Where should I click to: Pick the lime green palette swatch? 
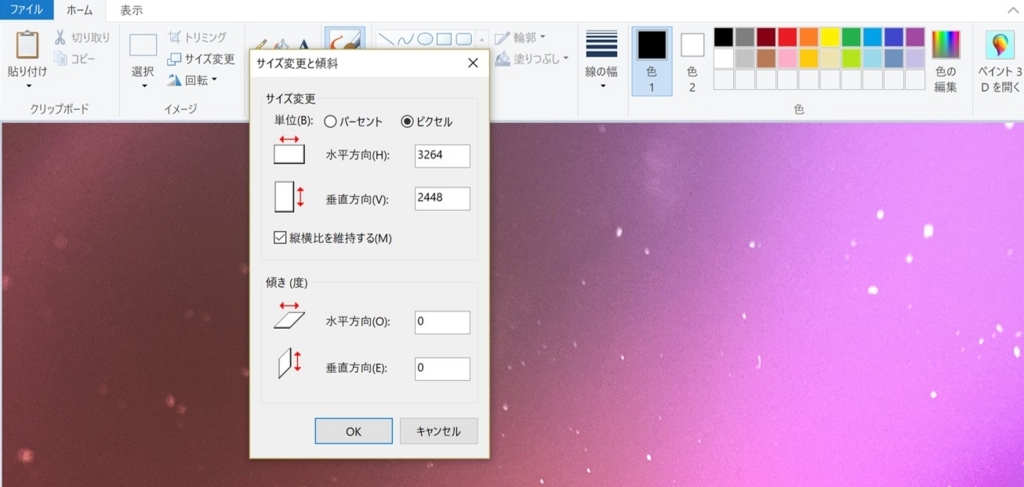(x=851, y=58)
